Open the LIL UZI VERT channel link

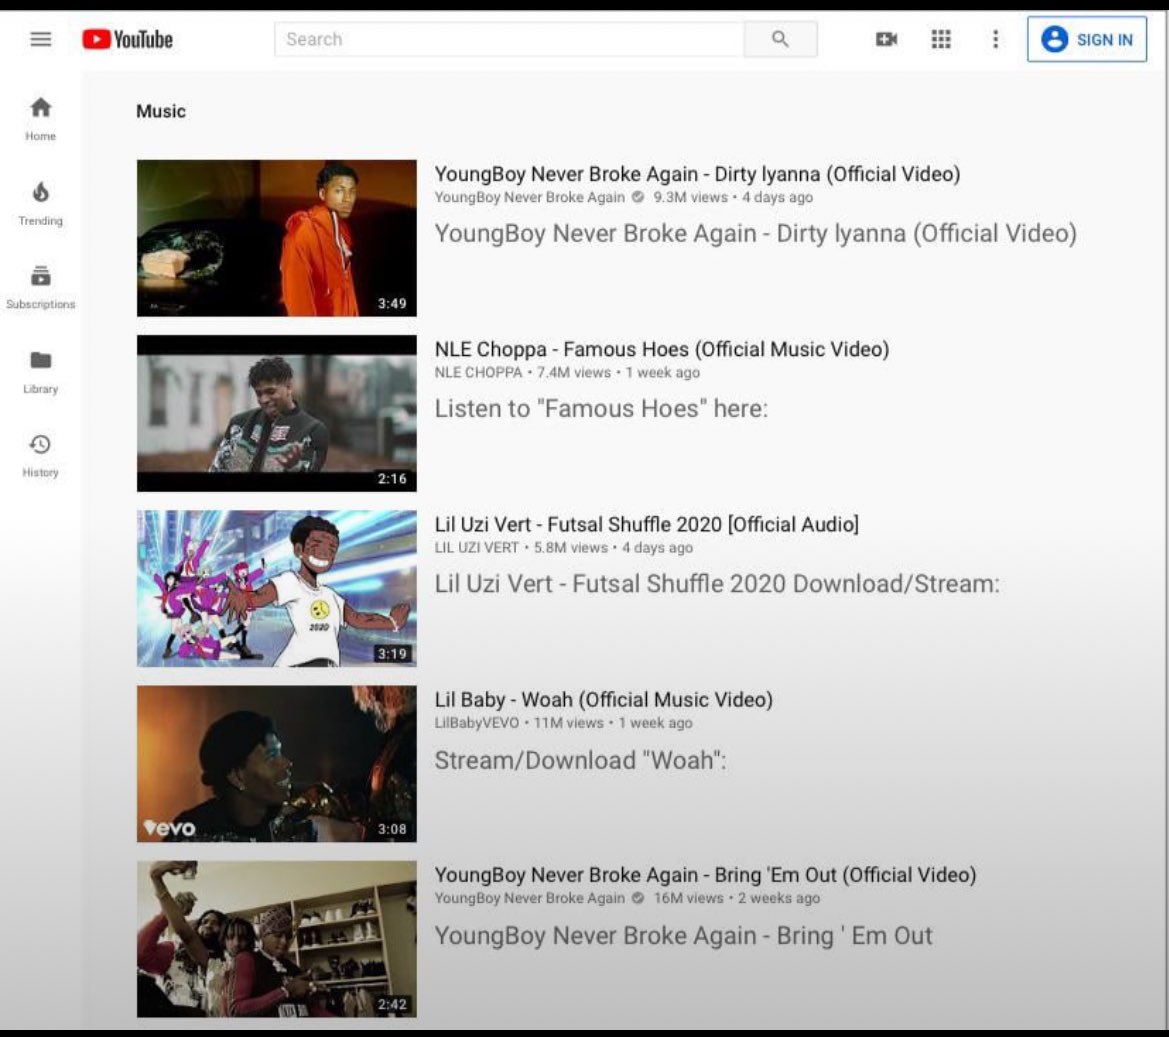point(476,547)
